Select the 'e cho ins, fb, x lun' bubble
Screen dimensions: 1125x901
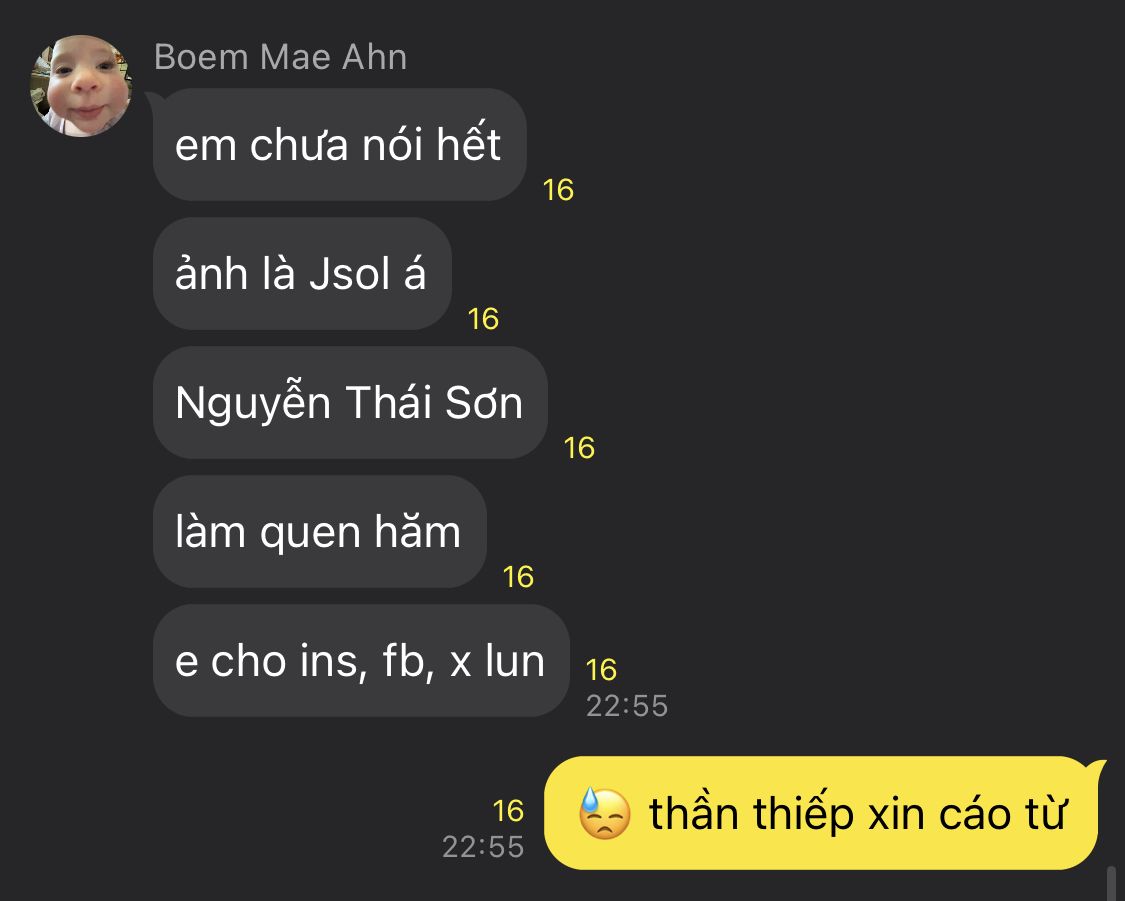pyautogui.click(x=361, y=661)
